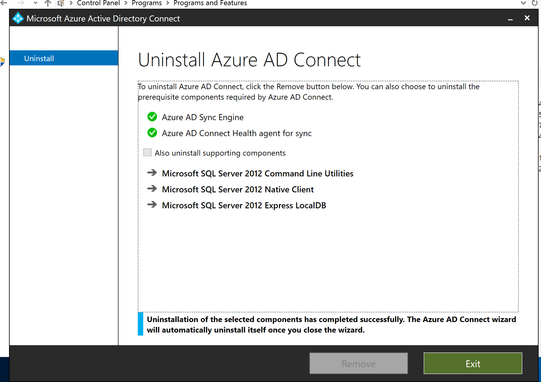
Task: Toggle Also uninstall supporting components checkbox
Action: (x=147, y=152)
